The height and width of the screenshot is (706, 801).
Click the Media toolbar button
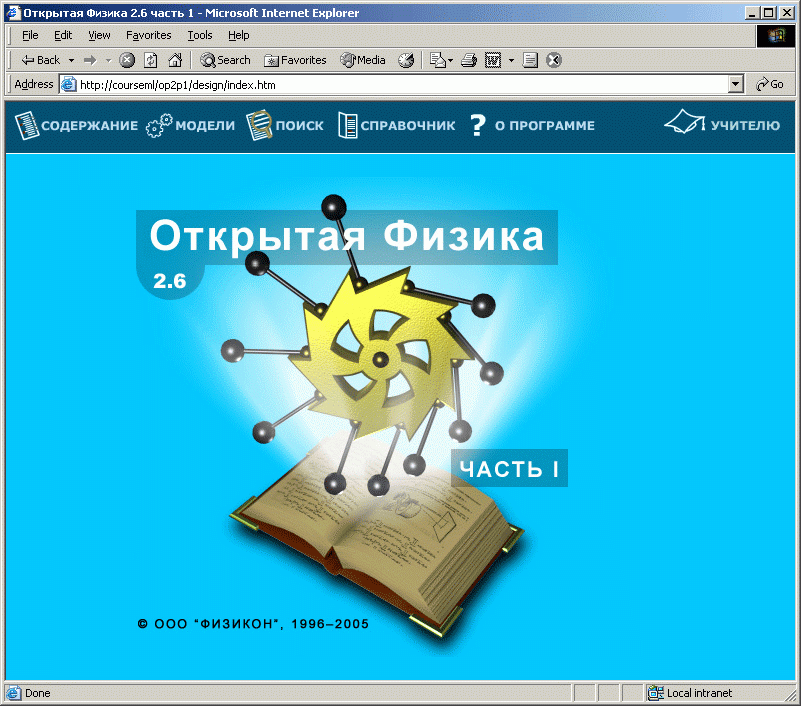363,60
